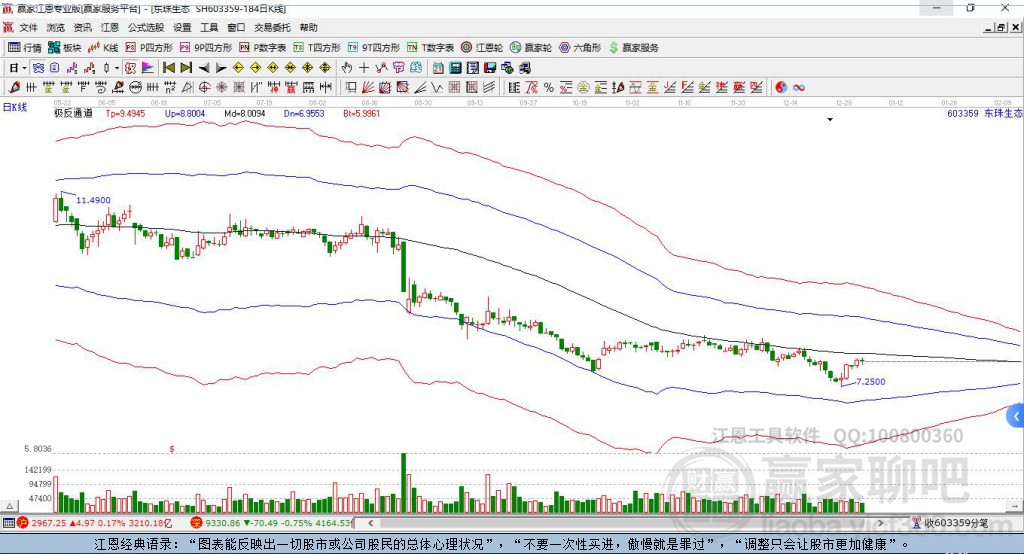Expand the 日 period dropdown
The image size is (1024, 554).
tap(24, 68)
